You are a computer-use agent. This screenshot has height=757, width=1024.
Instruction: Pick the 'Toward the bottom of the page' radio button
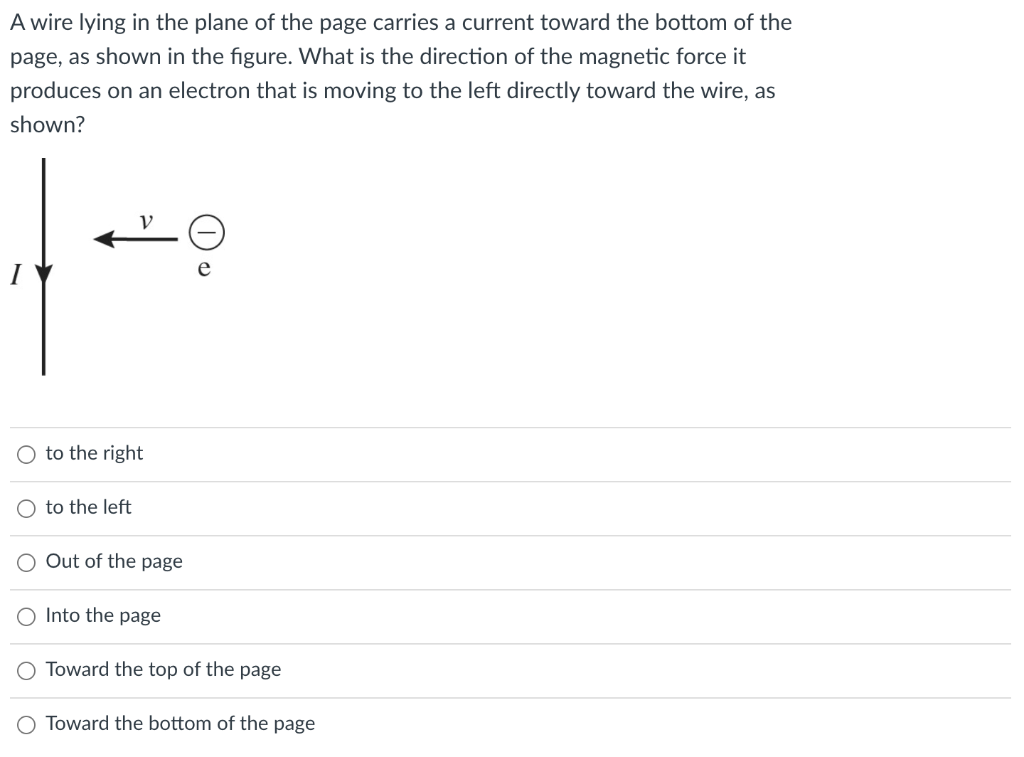pyautogui.click(x=26, y=724)
